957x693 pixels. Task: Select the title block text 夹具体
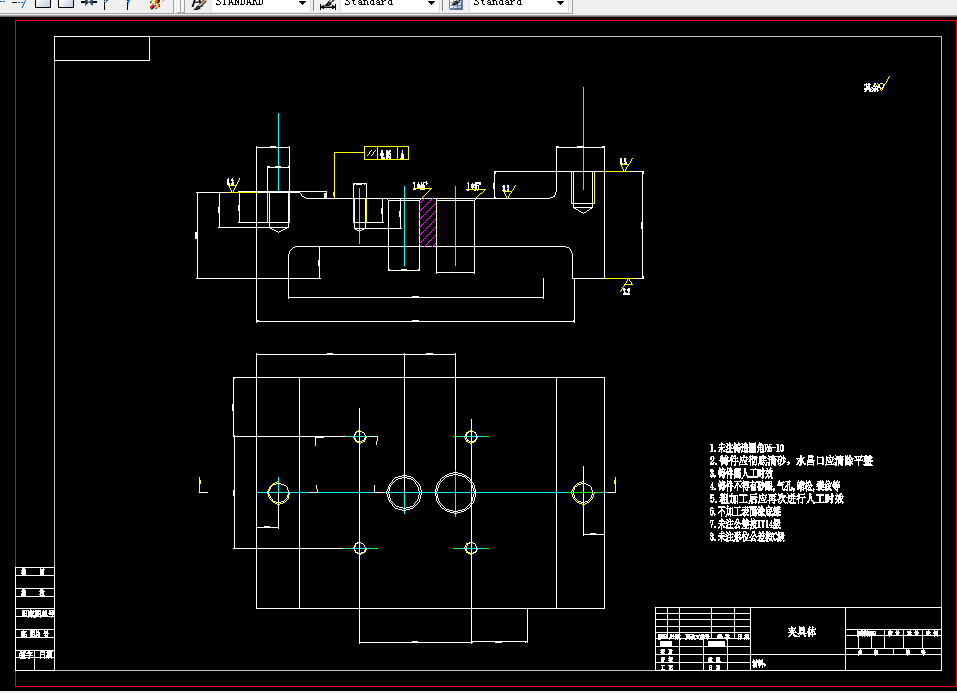tap(801, 631)
